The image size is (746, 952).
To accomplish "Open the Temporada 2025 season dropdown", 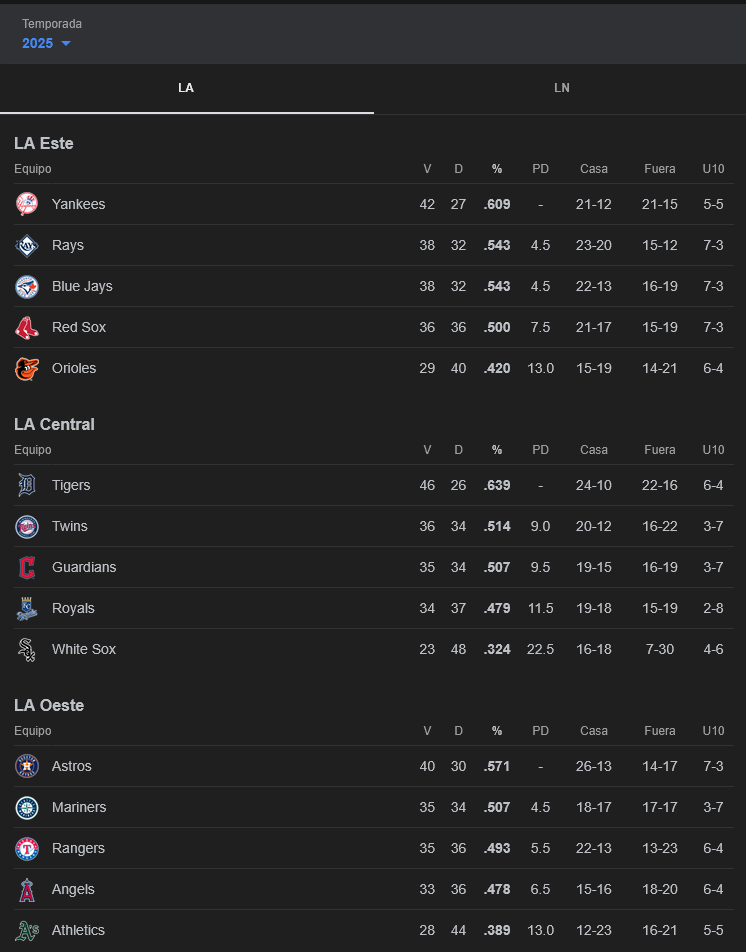I will pos(46,43).
